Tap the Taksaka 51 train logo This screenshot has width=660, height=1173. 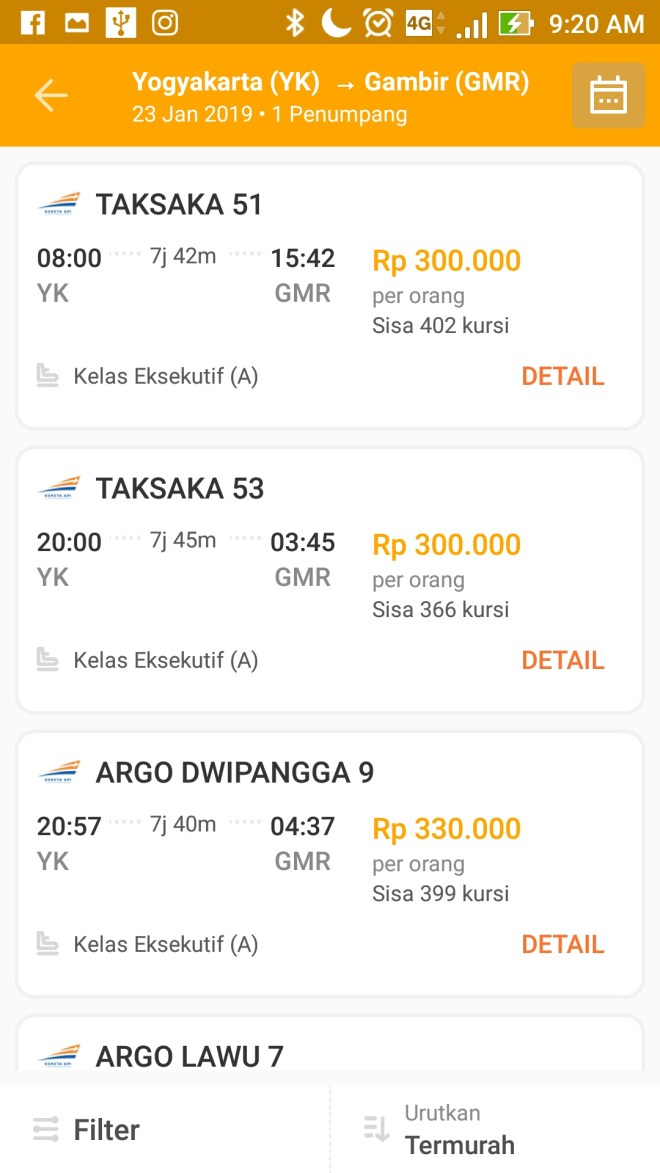(x=59, y=205)
